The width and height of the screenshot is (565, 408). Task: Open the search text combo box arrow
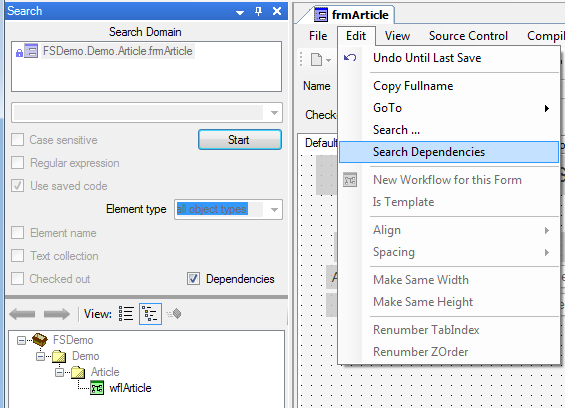click(x=274, y=113)
